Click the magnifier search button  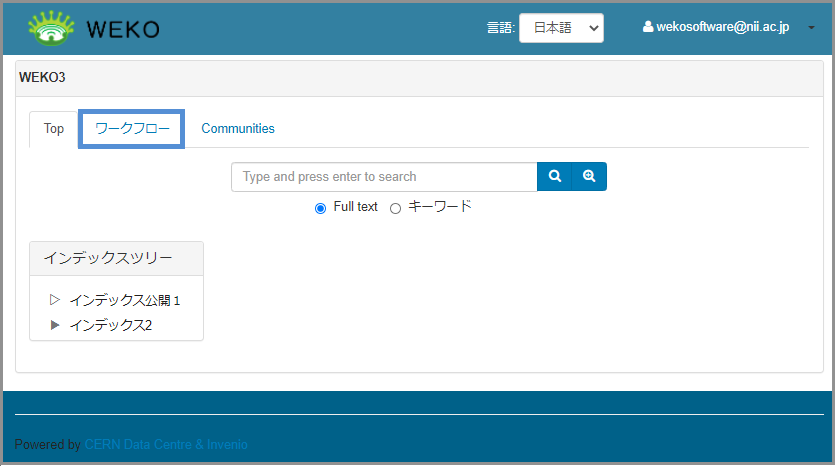pyautogui.click(x=554, y=176)
